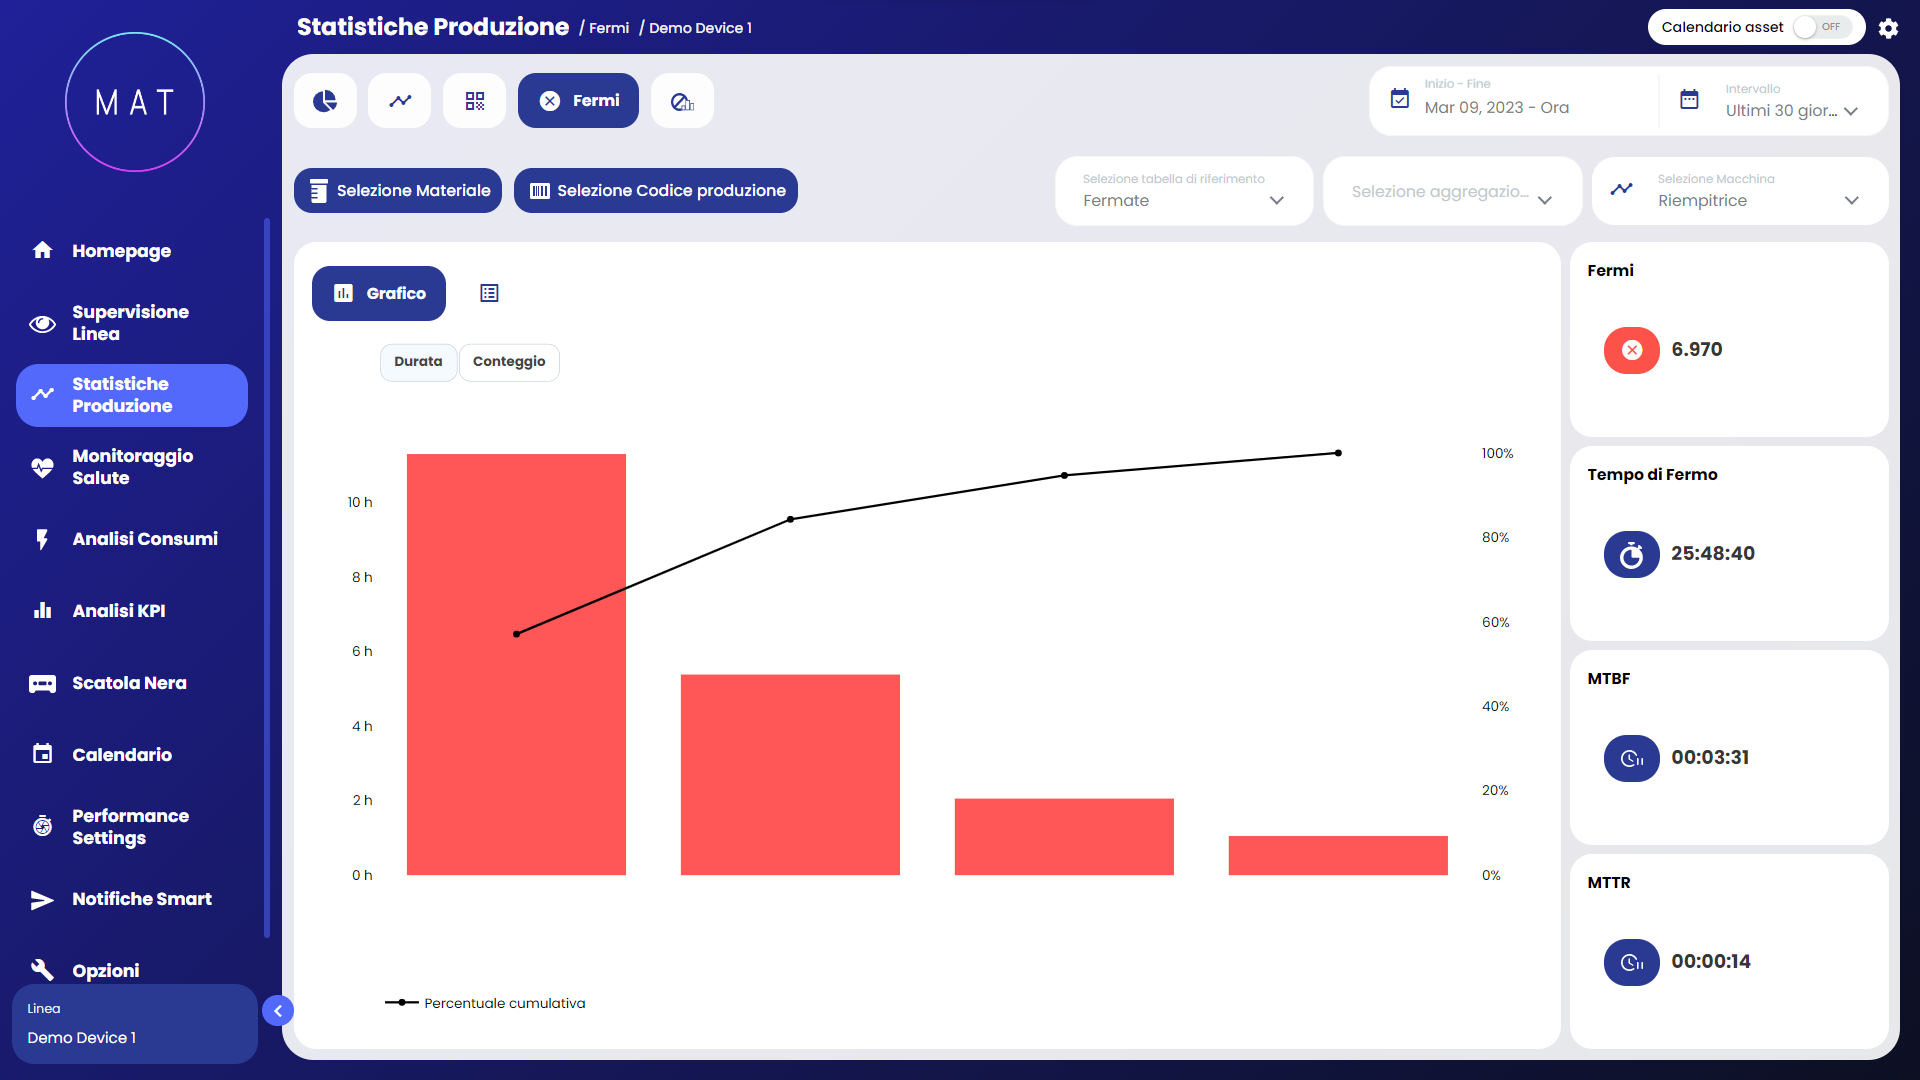The image size is (1920, 1080).
Task: Select the Durata toggle option
Action: coord(418,362)
